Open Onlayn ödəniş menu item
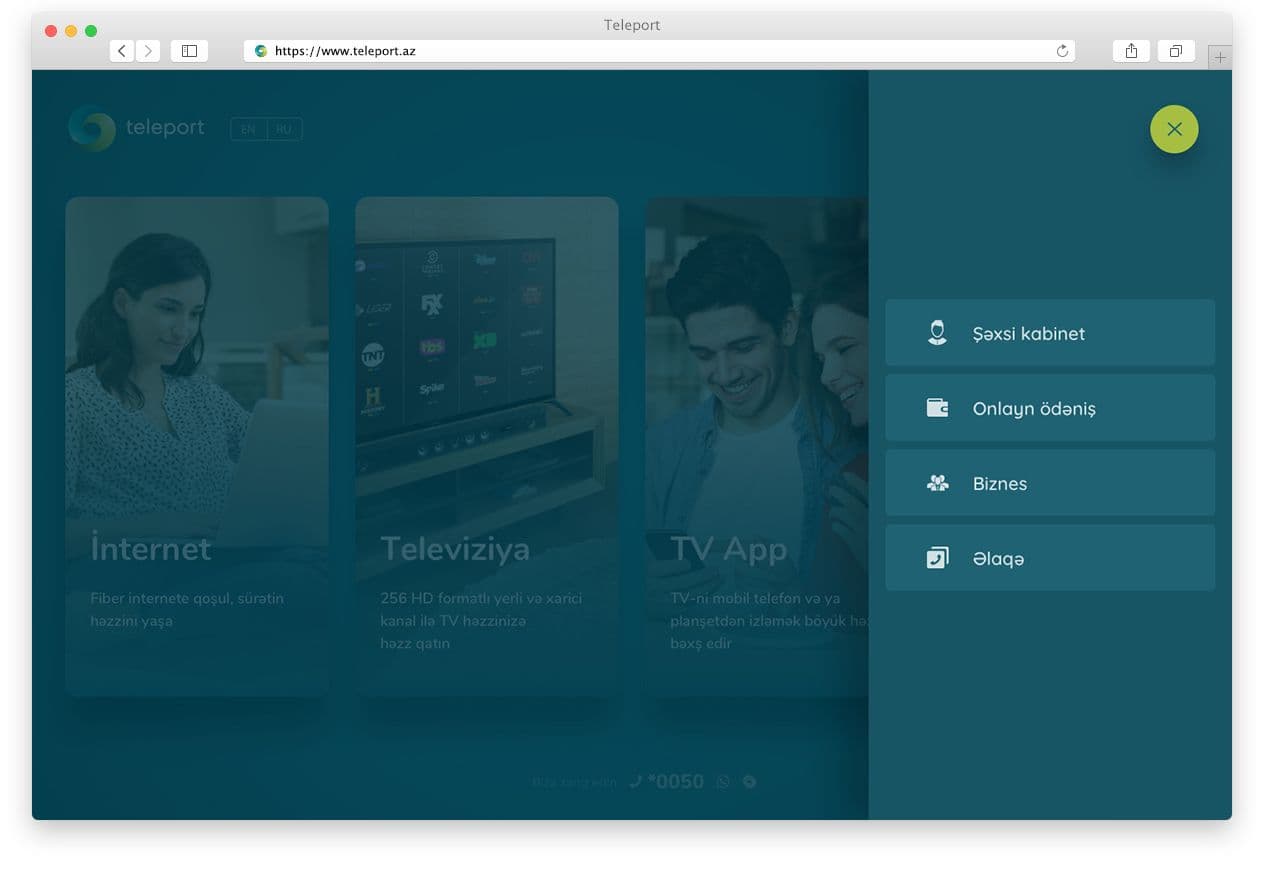Viewport: 1264px width, 890px height. click(1050, 408)
